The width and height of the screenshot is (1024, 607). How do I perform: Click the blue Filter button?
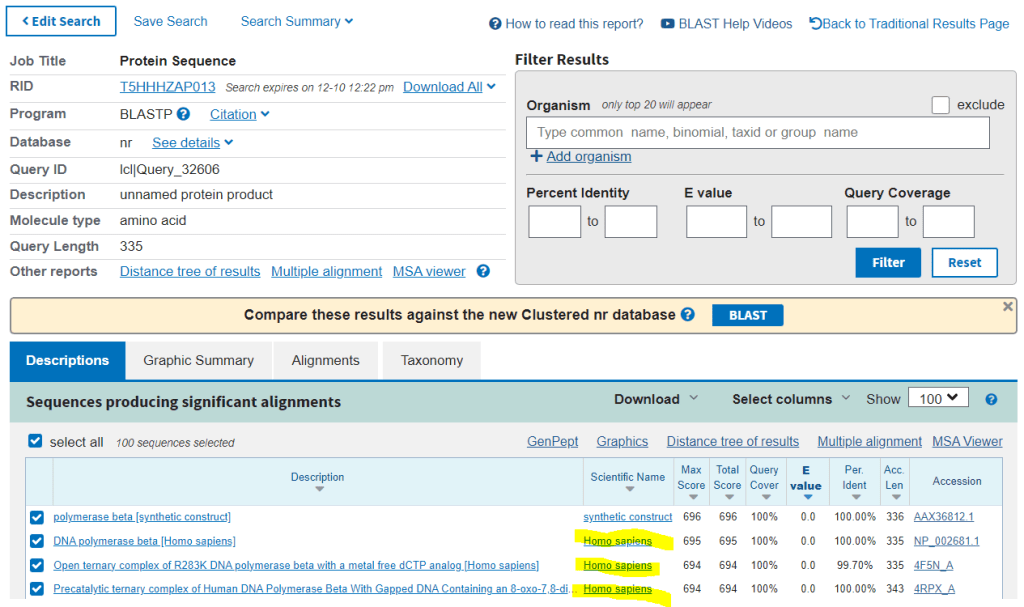pyautogui.click(x=888, y=263)
